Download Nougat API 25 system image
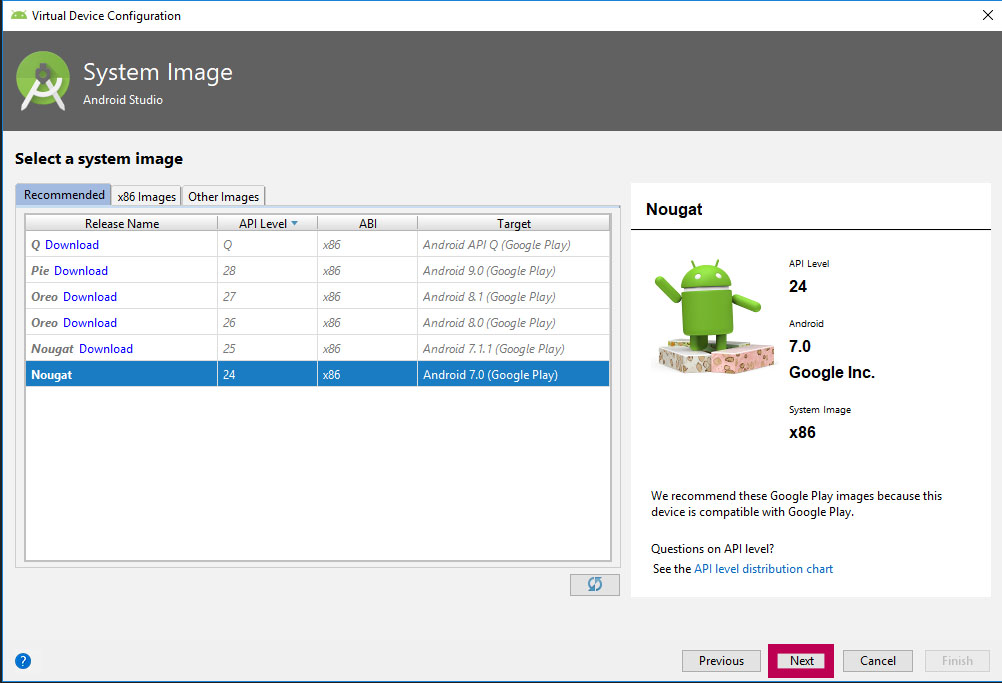This screenshot has width=1002, height=683. click(x=106, y=349)
